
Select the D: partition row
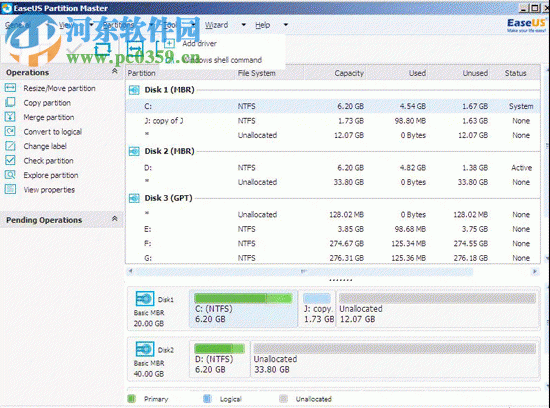coord(333,168)
